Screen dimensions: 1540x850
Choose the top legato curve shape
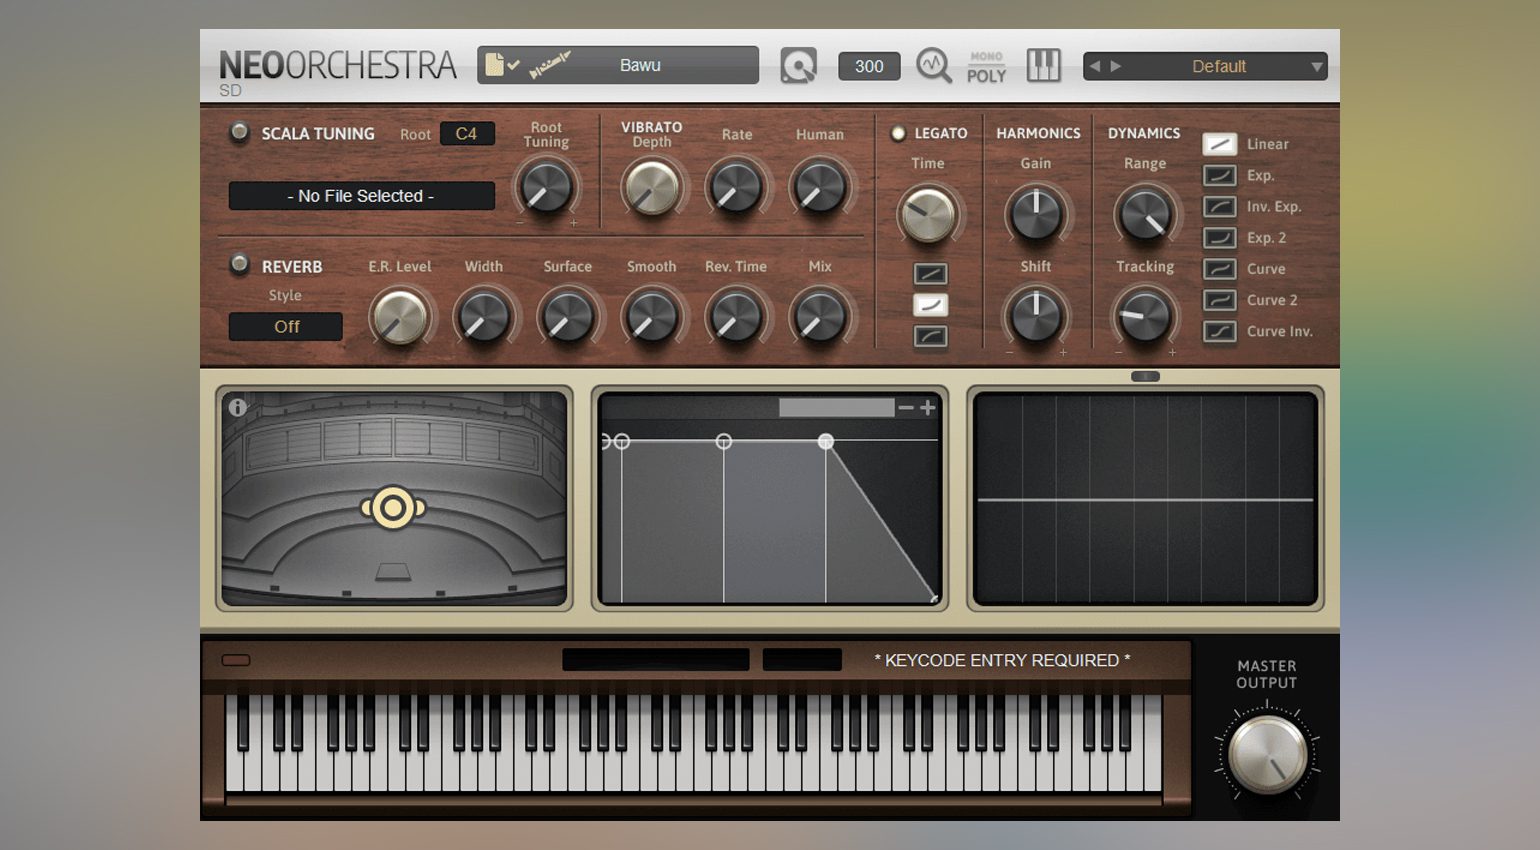coord(930,273)
